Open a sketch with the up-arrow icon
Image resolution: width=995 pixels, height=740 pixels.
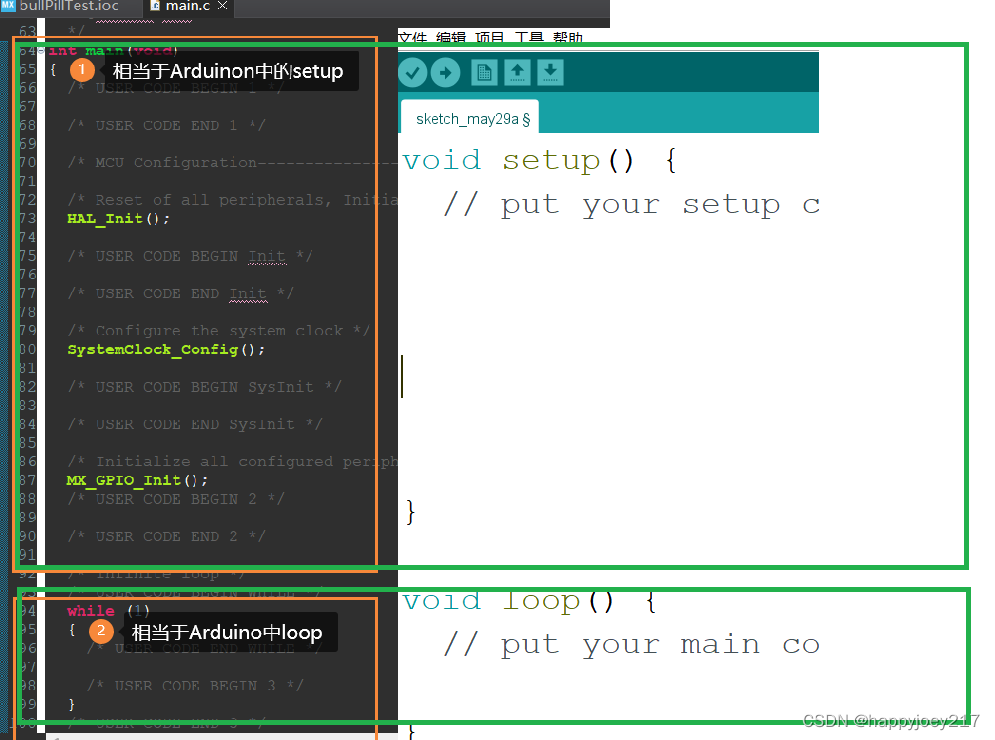pos(517,72)
